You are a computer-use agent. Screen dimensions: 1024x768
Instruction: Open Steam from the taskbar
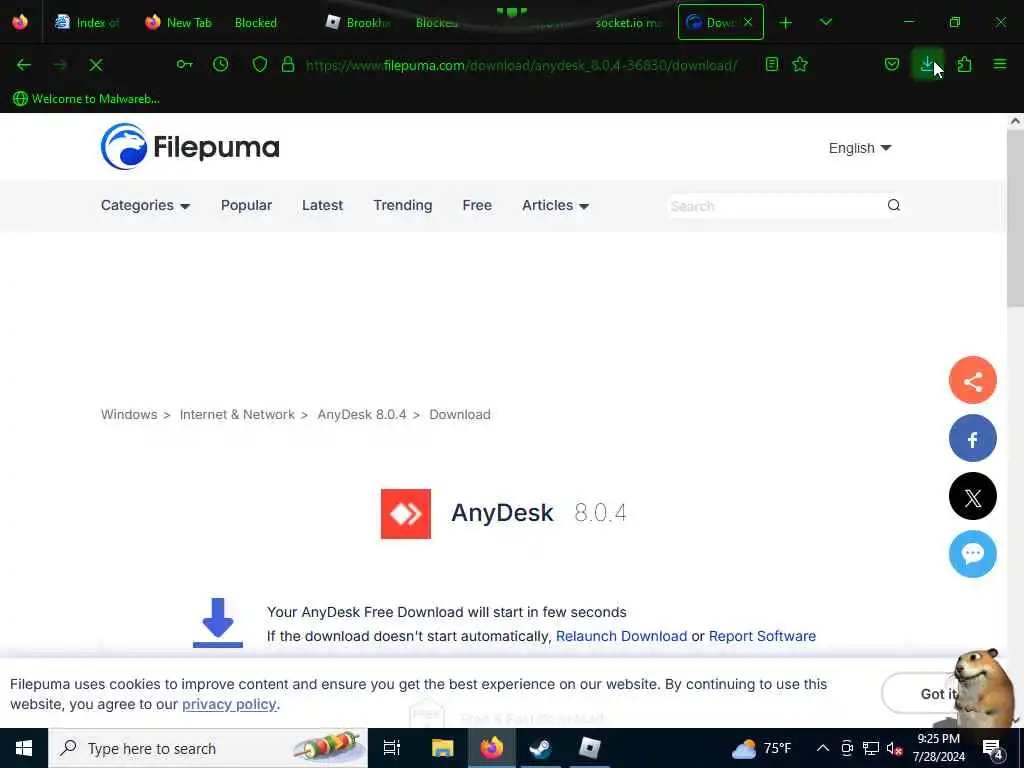coord(541,748)
